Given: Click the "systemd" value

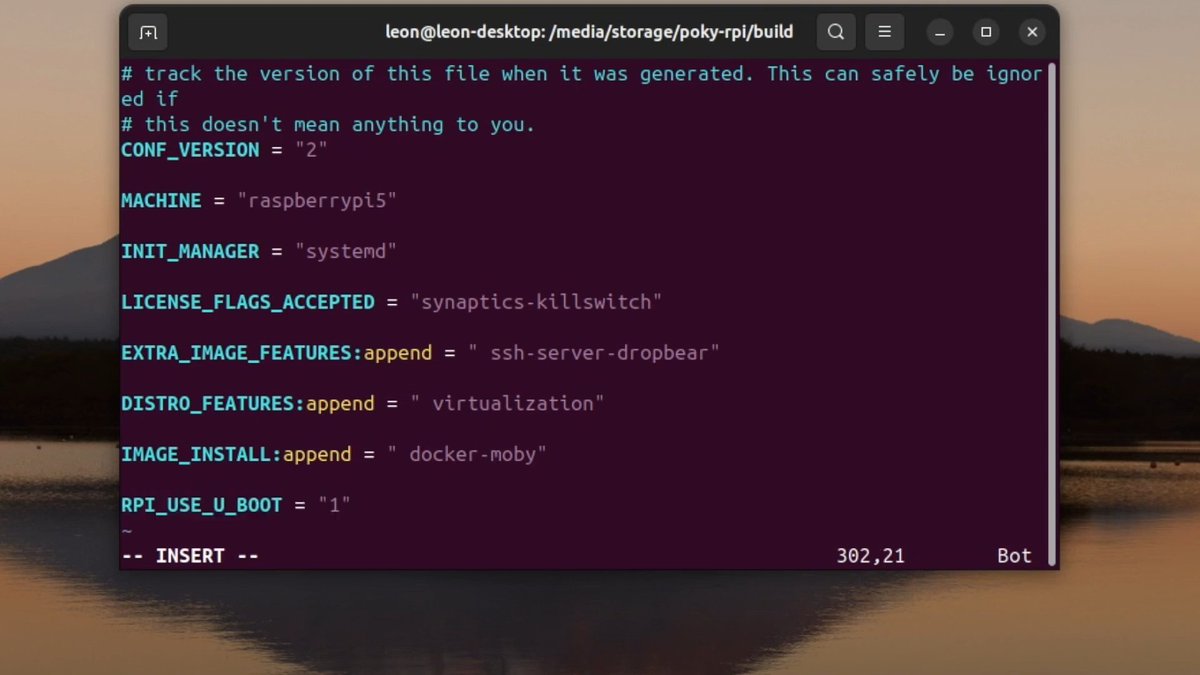Looking at the screenshot, I should click(x=346, y=252).
